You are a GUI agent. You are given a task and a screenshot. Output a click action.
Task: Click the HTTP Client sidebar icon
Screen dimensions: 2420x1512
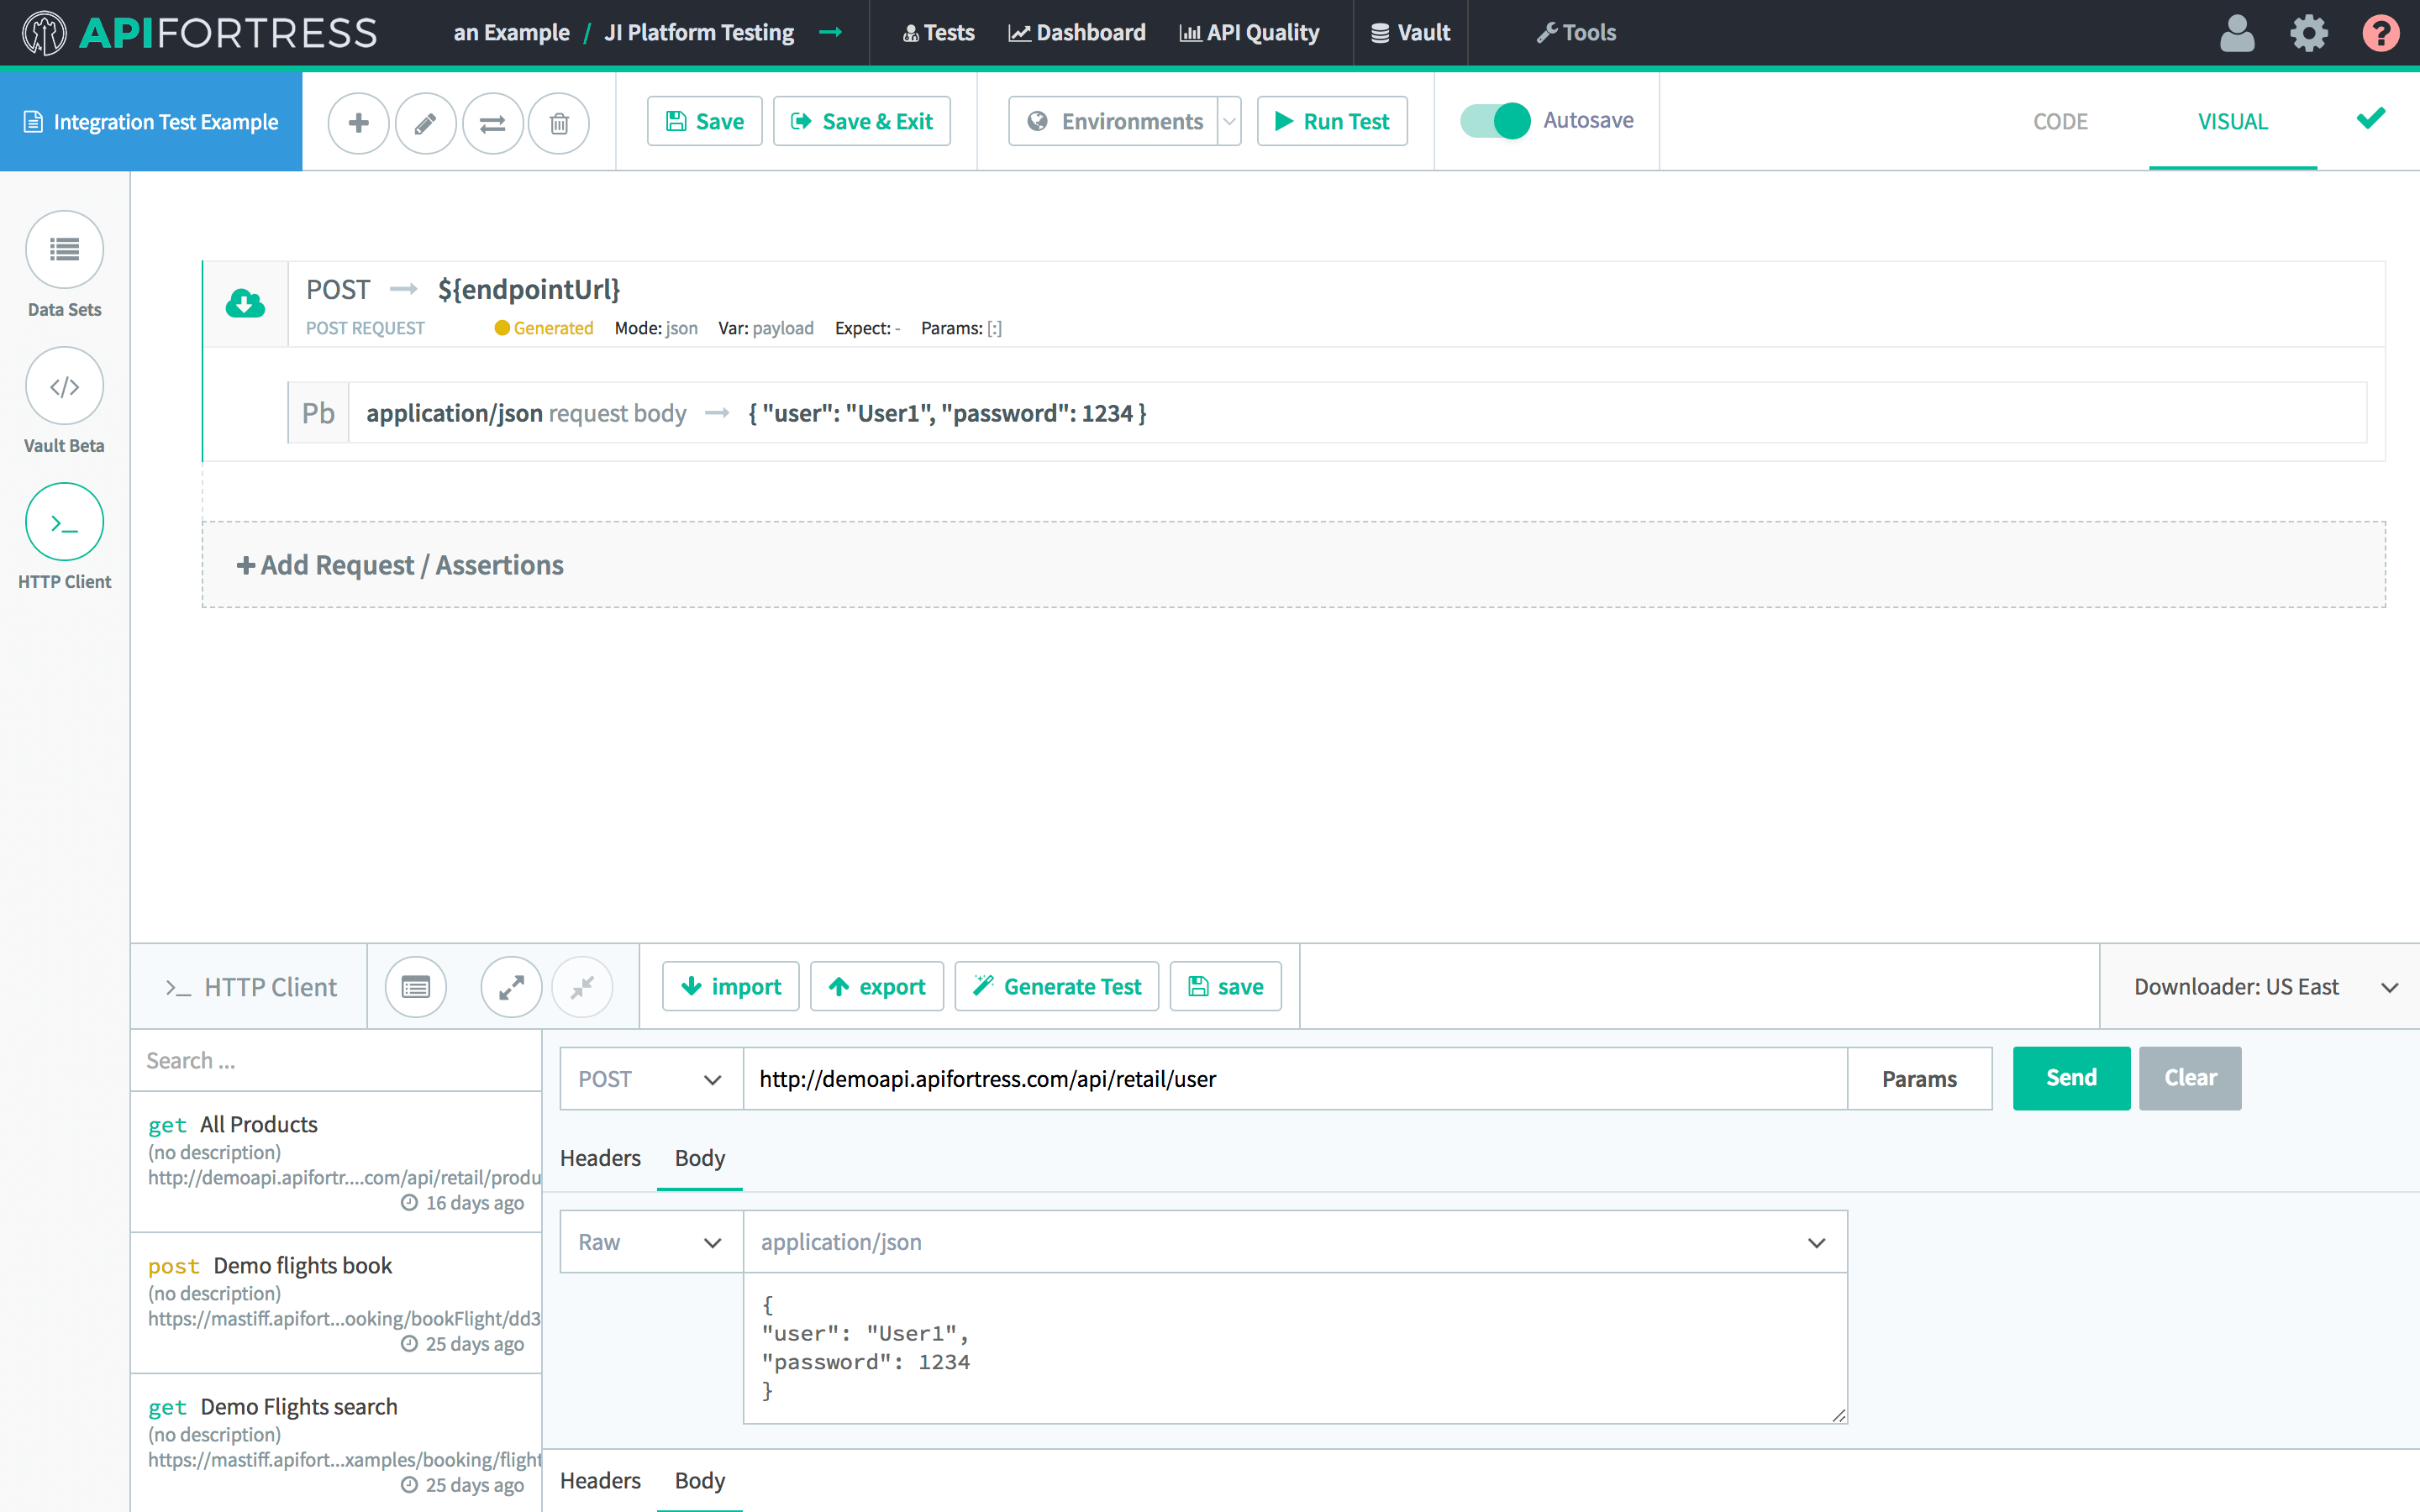tap(64, 522)
